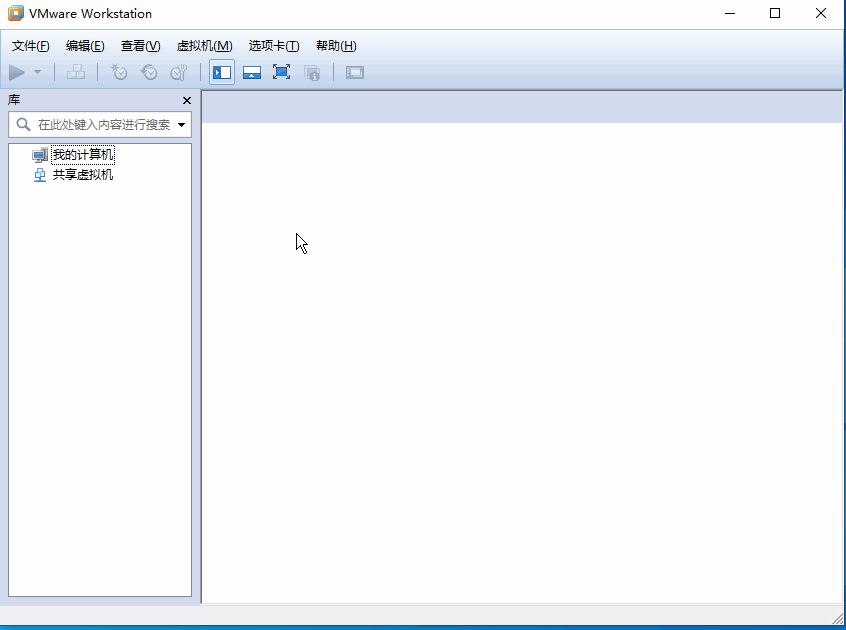
Task: Click the take snapshot icon
Action: coord(119,72)
